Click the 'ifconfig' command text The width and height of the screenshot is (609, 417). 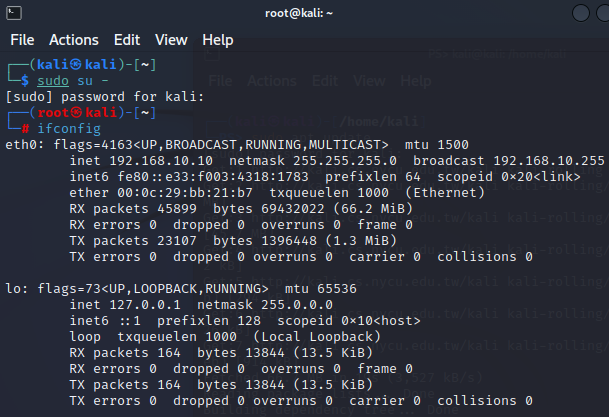point(69,129)
